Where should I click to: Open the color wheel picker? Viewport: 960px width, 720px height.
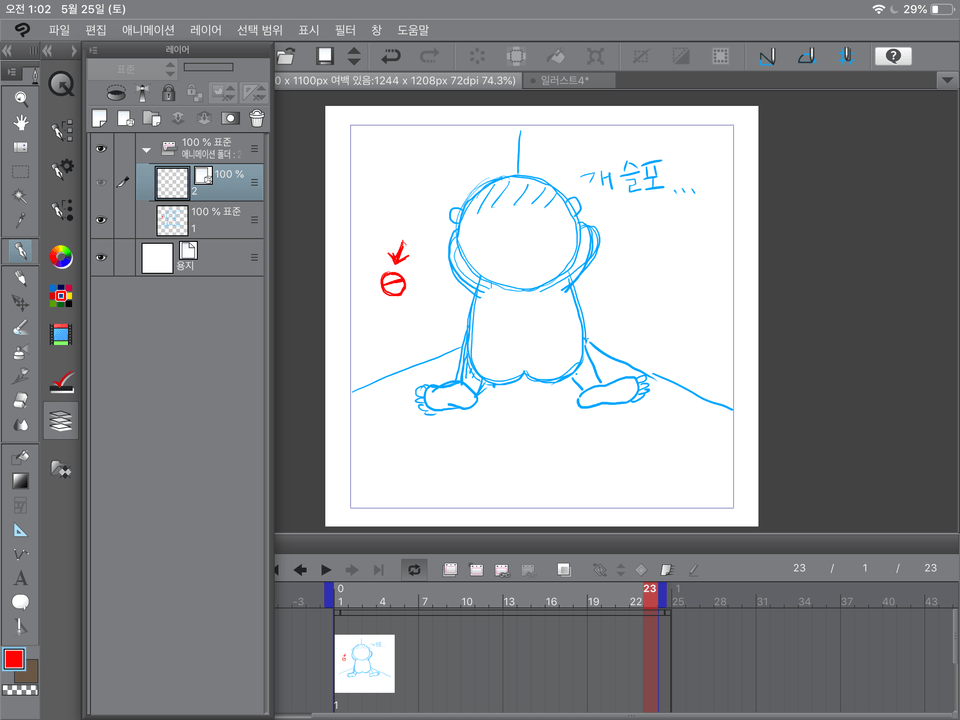click(x=61, y=256)
